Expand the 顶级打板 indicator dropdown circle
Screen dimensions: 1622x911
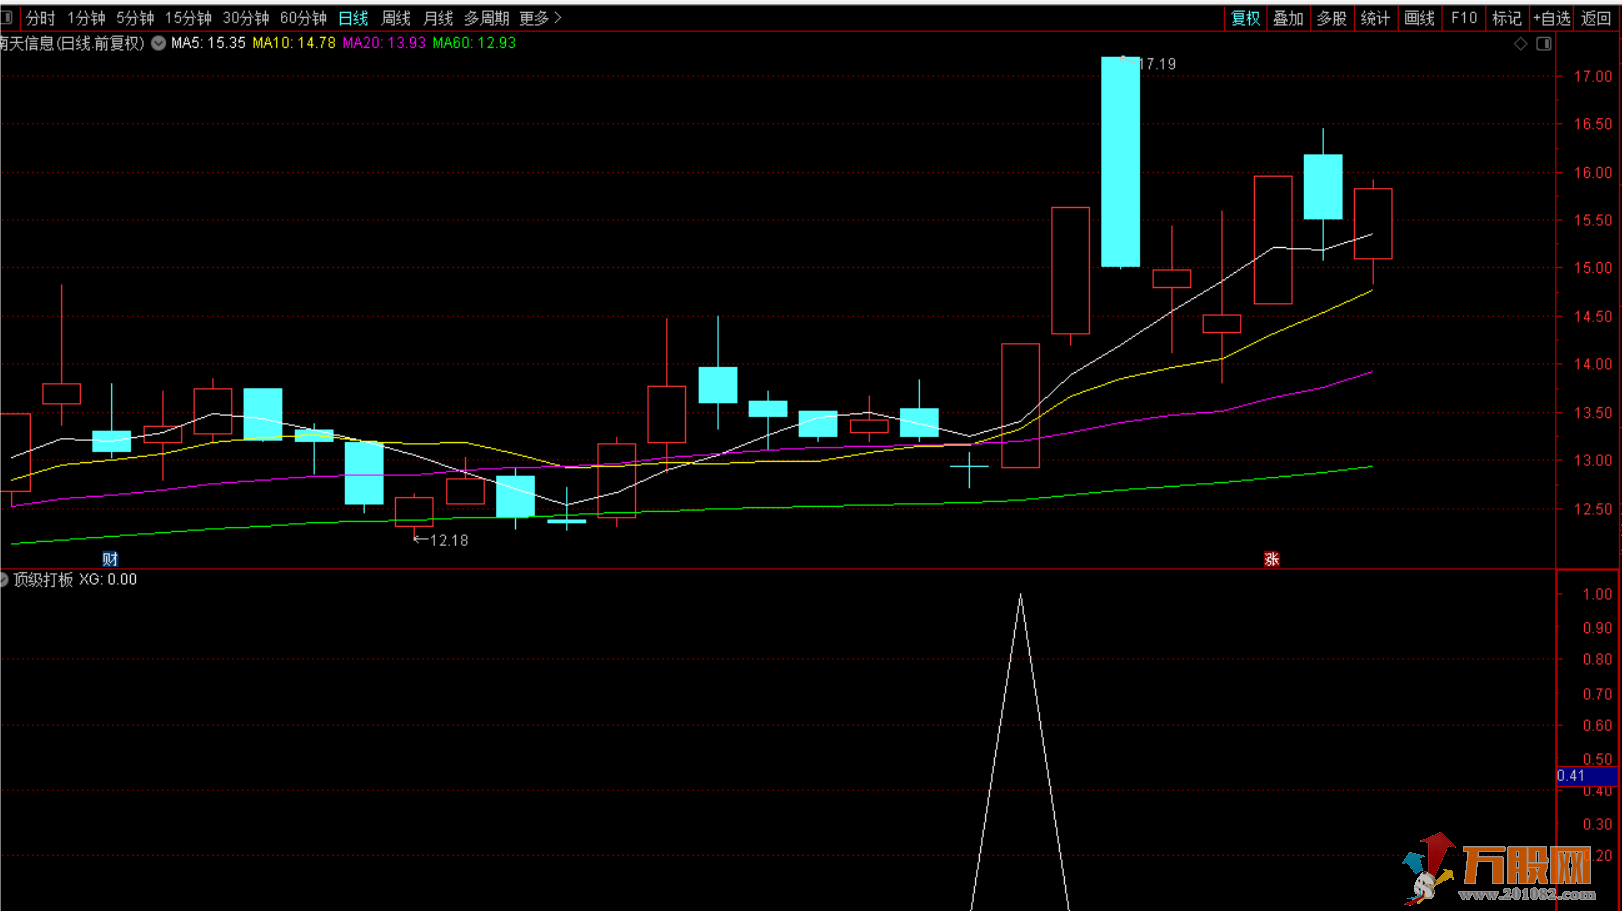[4, 580]
